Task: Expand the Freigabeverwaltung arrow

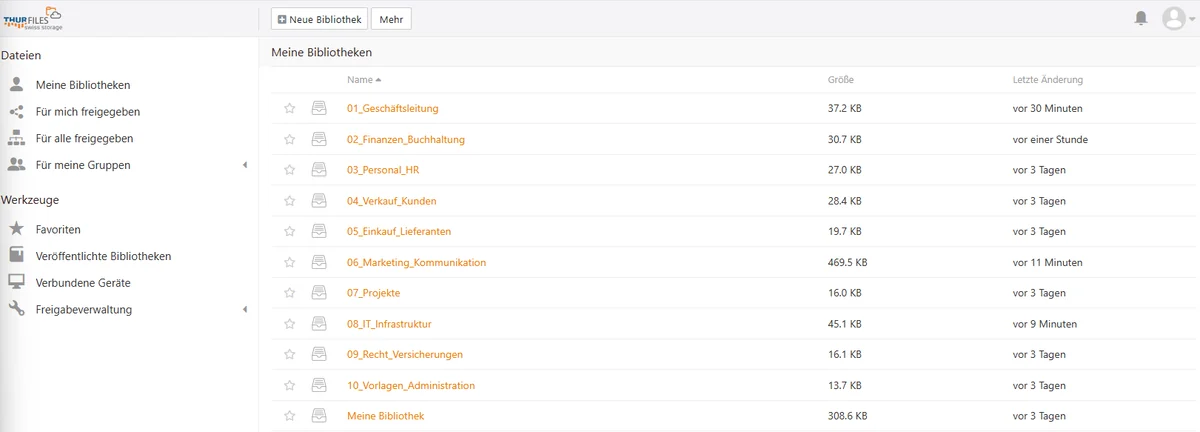Action: 245,310
